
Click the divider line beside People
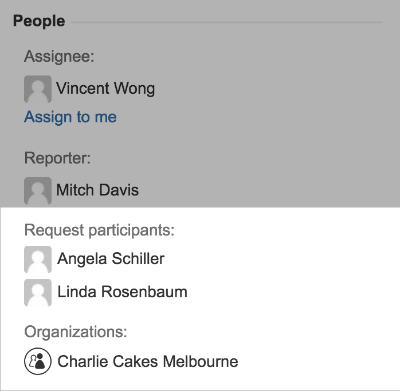(227, 23)
